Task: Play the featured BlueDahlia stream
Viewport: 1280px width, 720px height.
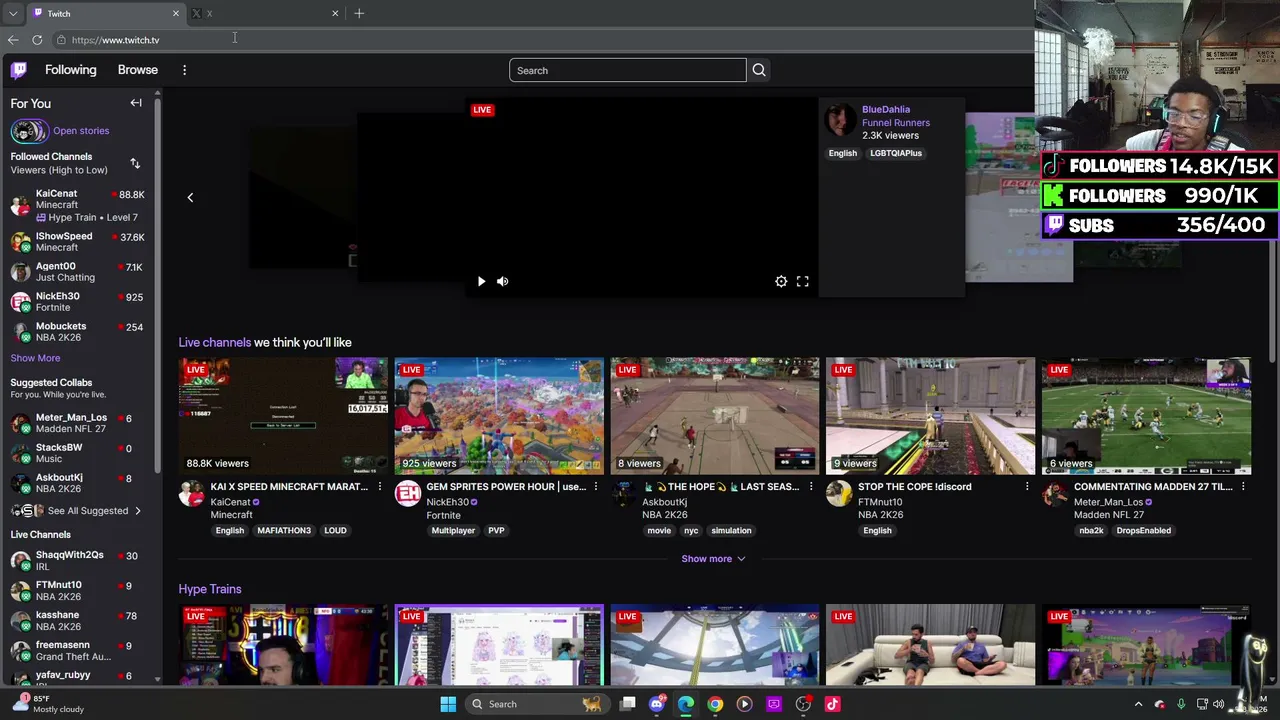Action: (481, 282)
